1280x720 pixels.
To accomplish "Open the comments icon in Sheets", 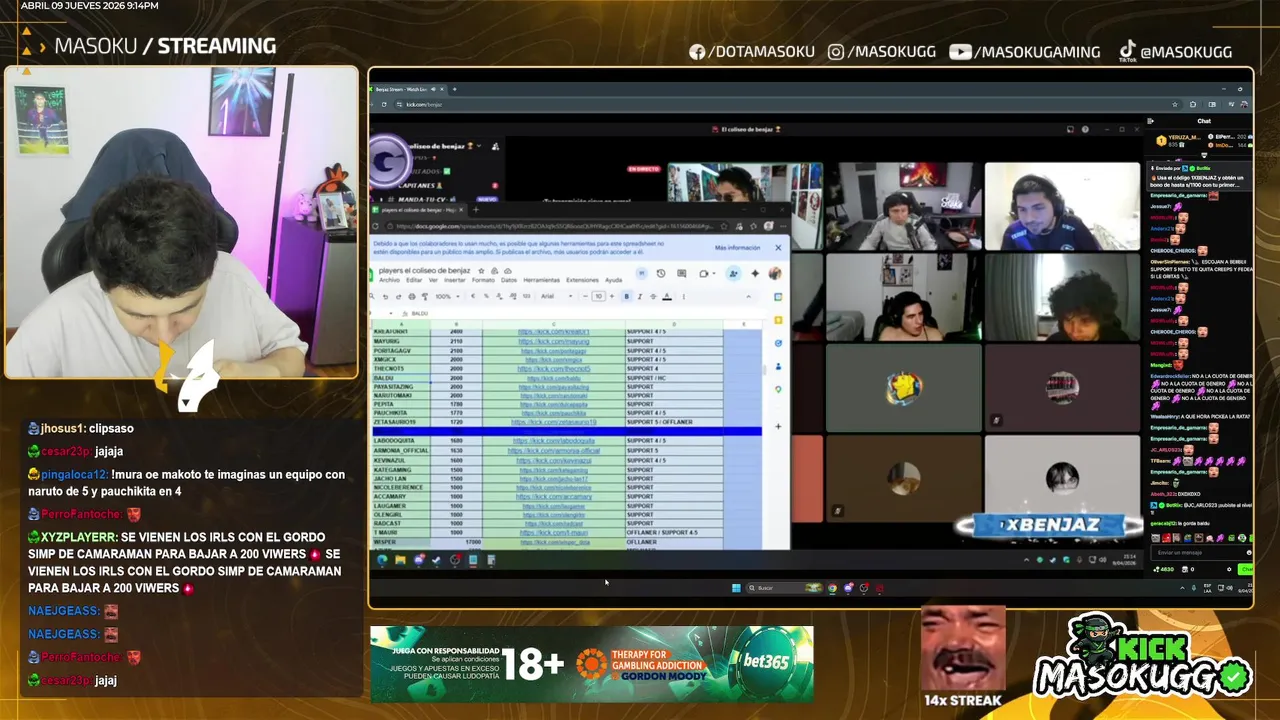I will pyautogui.click(x=681, y=273).
